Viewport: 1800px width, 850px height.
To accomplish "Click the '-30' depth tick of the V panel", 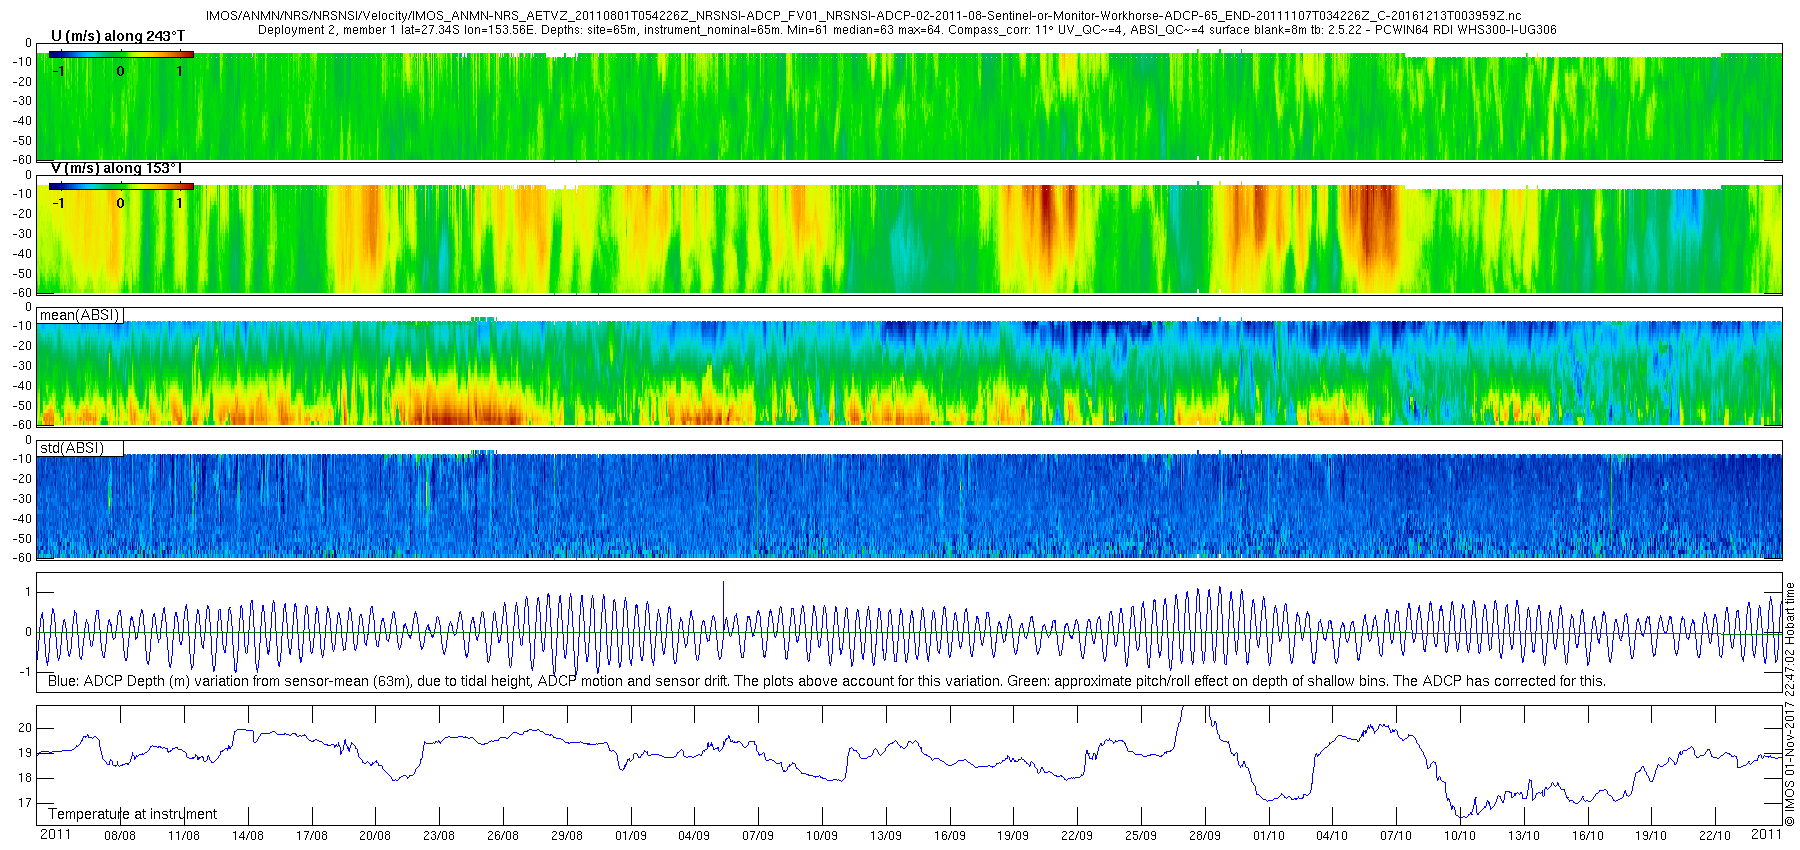I will pyautogui.click(x=22, y=234).
